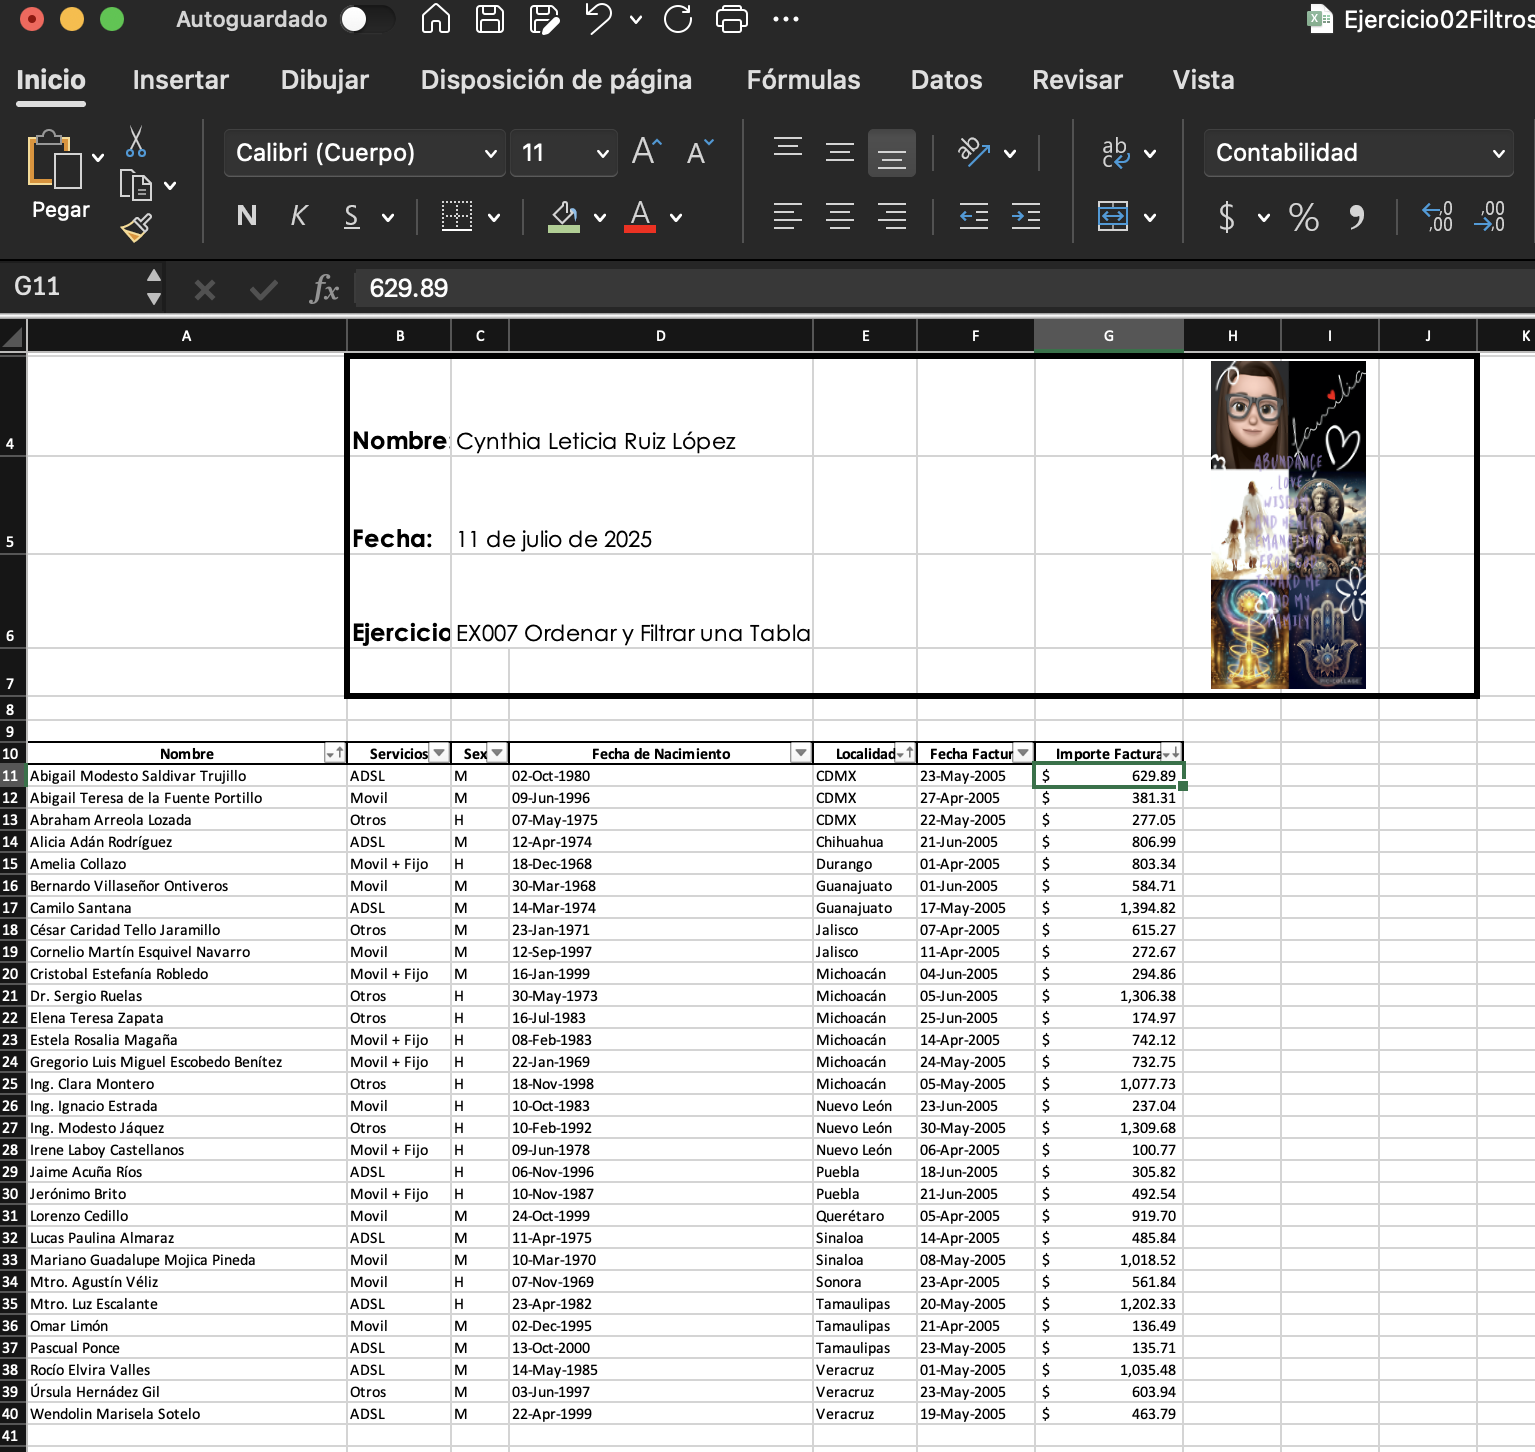Toggle the Autoguardado switch
This screenshot has height=1452, width=1535.
[x=365, y=19]
